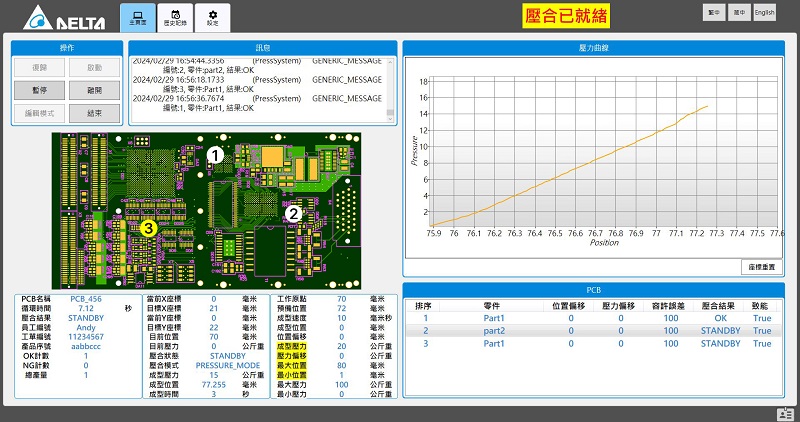Switch to the 歷史紀錄 history tab
Viewport: 800px width, 422px height.
tap(176, 17)
